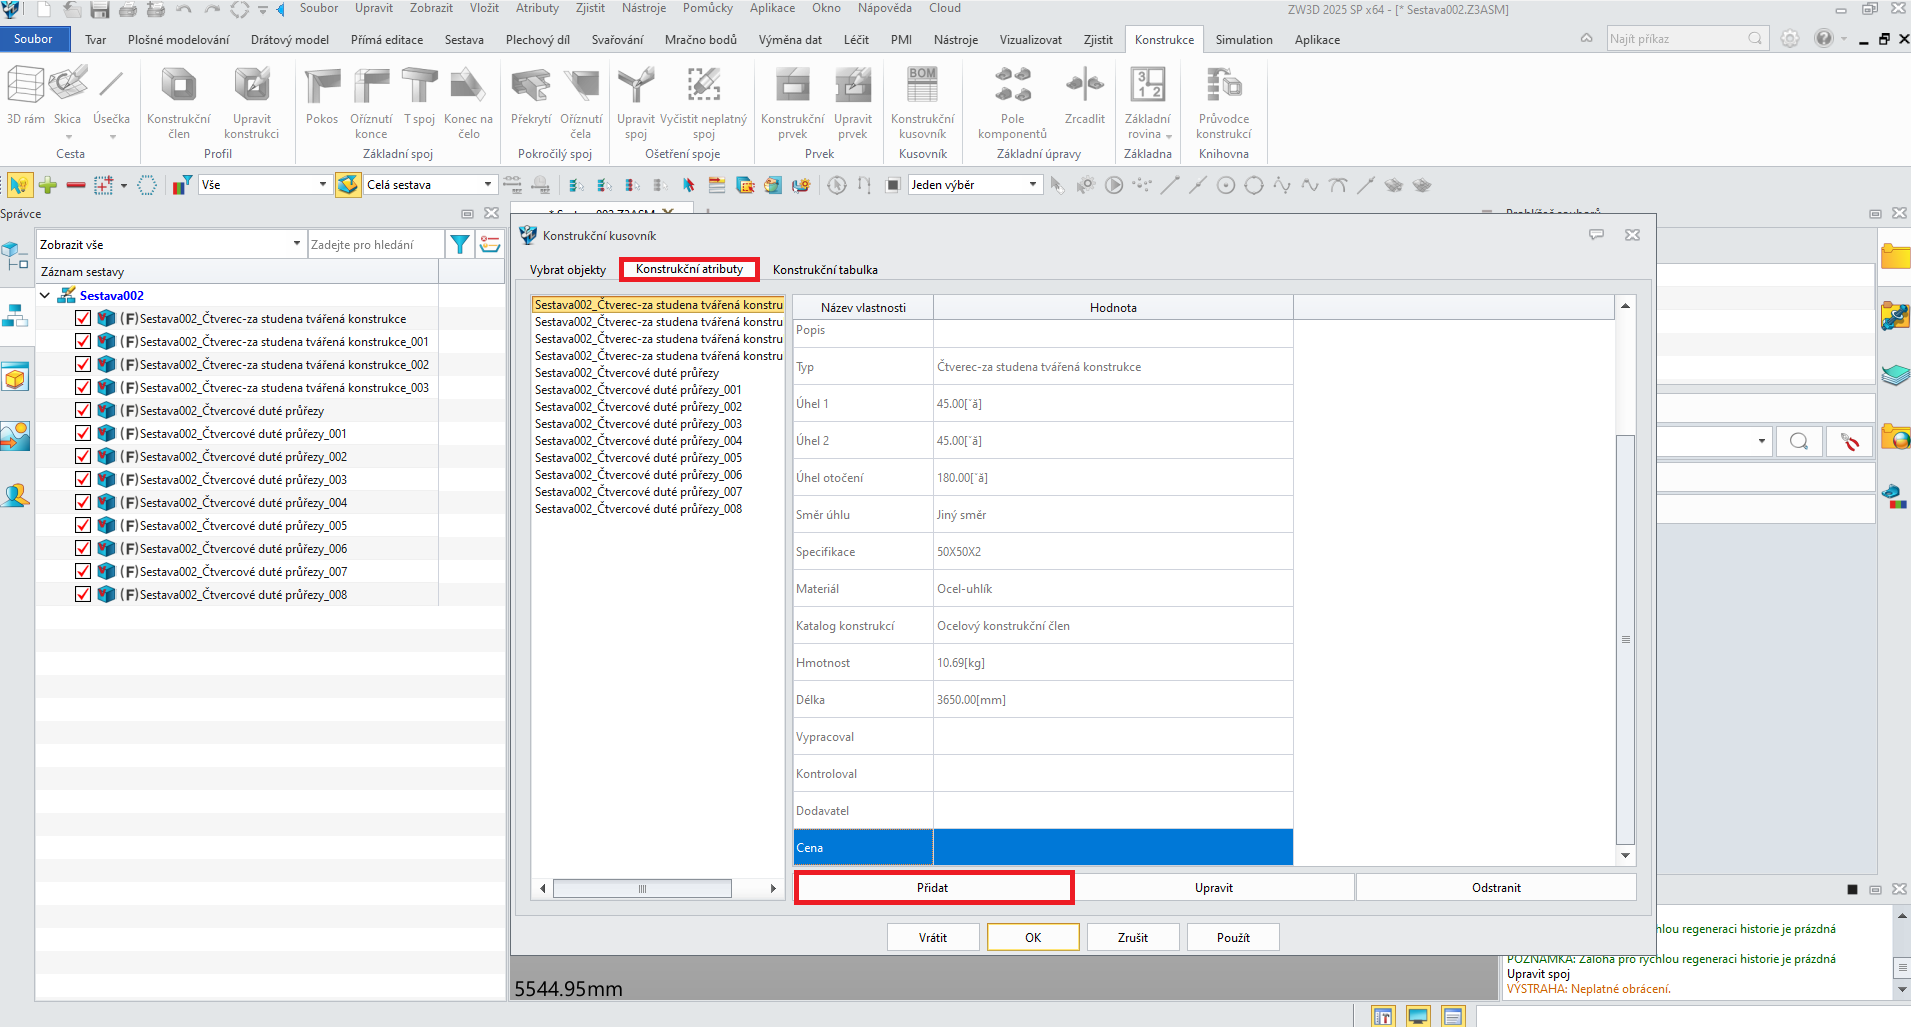Collapse the Sestava002 tree node

(45, 296)
